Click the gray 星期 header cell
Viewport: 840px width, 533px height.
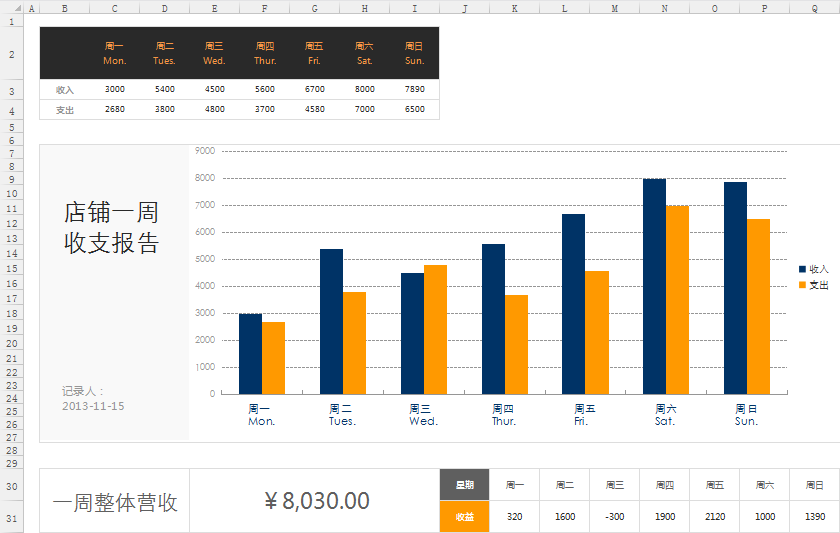point(465,485)
